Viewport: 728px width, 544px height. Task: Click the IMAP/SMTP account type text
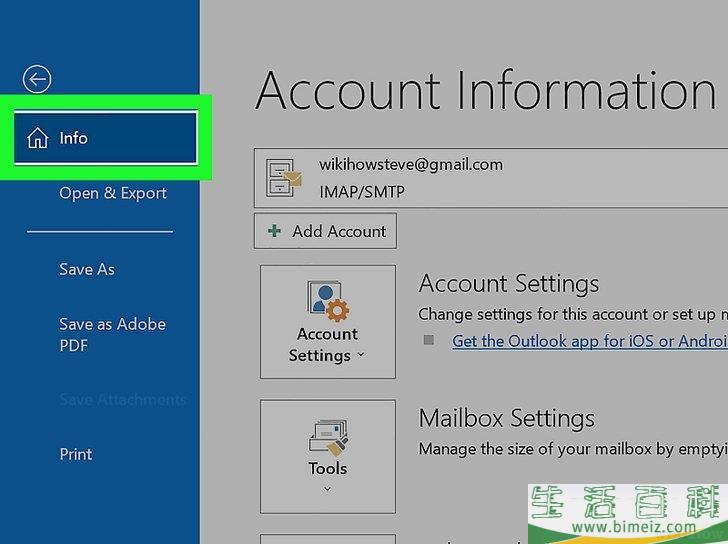pyautogui.click(x=362, y=192)
